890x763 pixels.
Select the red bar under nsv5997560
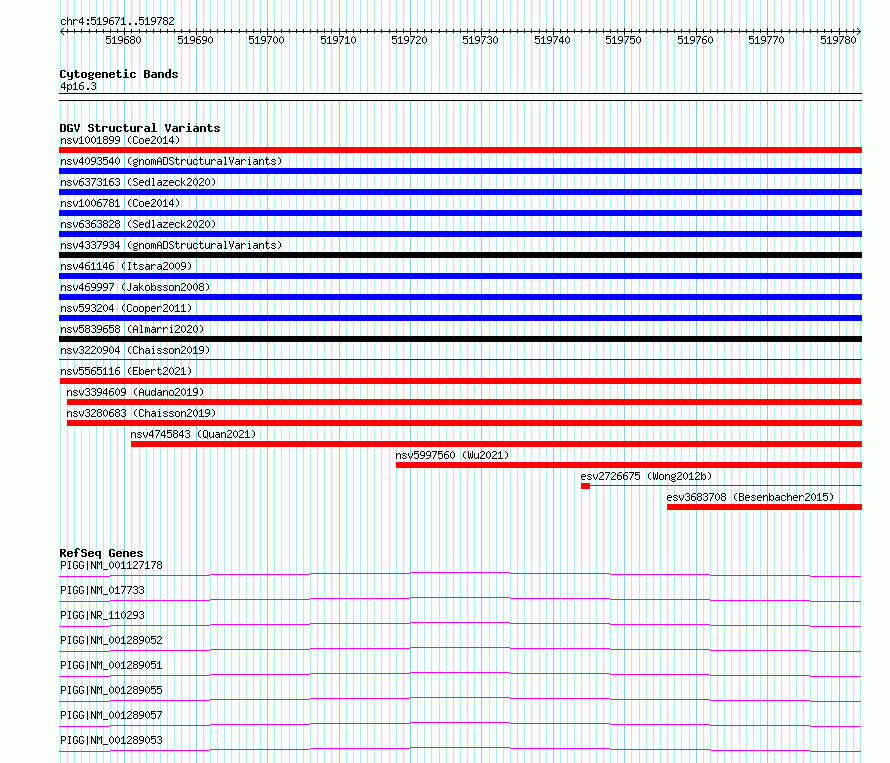(x=629, y=465)
